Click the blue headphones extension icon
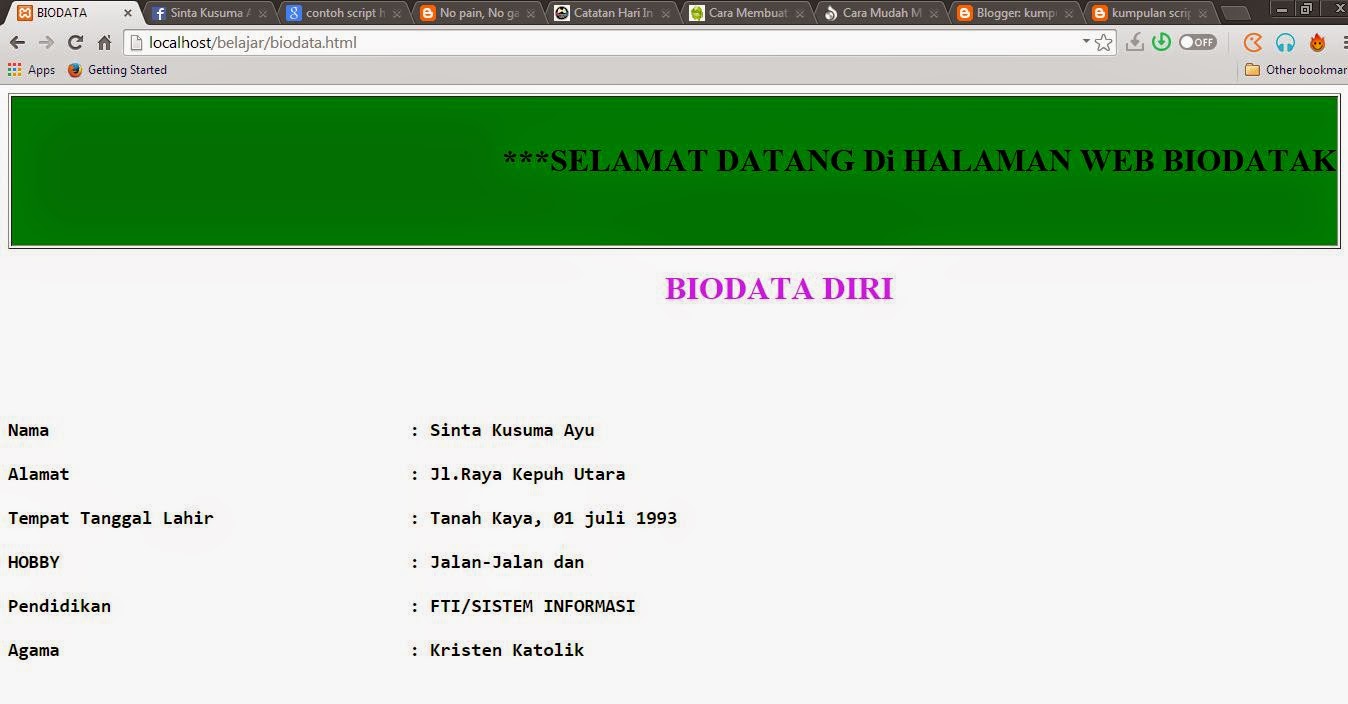 1284,43
